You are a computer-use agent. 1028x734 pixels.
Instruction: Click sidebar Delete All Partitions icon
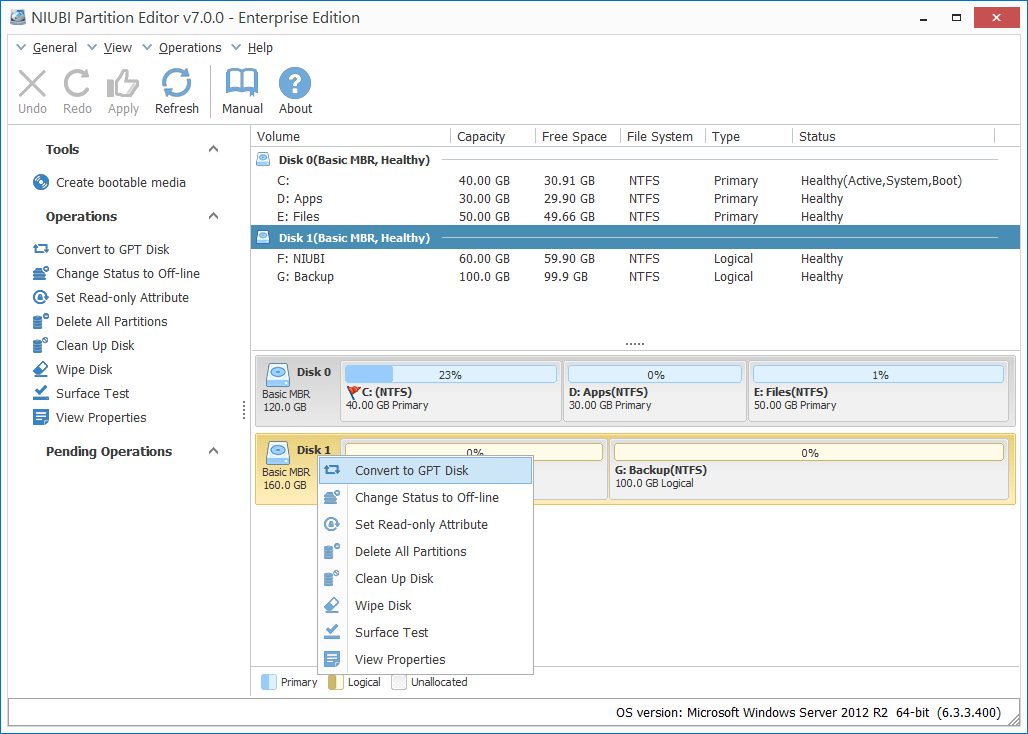(x=41, y=321)
